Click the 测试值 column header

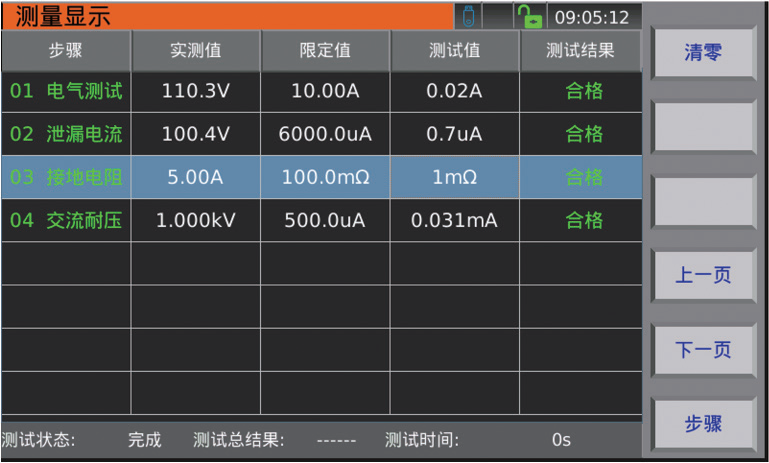pos(454,50)
